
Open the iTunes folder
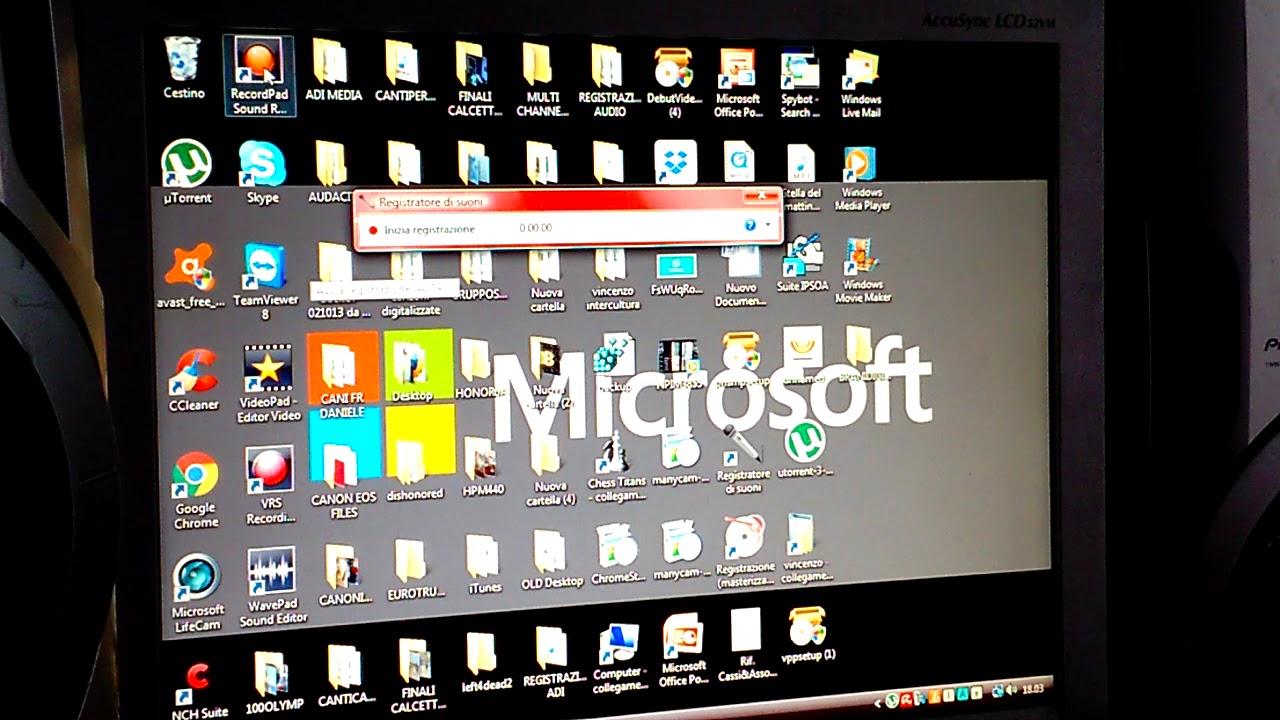point(484,564)
